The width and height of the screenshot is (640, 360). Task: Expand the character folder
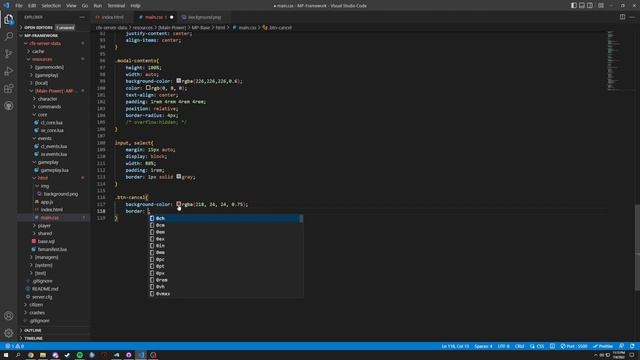[47, 99]
